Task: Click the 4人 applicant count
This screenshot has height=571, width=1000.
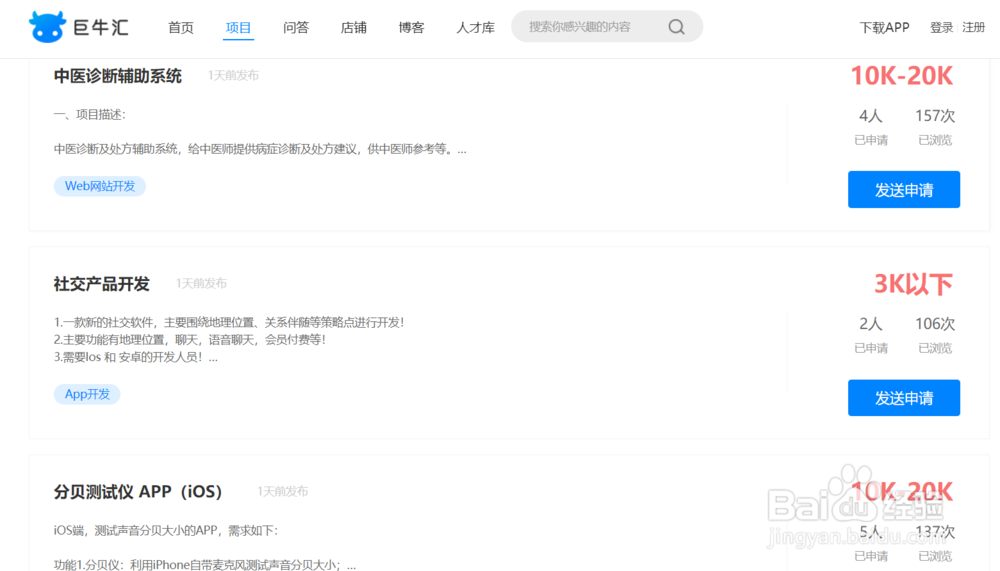Action: (x=871, y=115)
